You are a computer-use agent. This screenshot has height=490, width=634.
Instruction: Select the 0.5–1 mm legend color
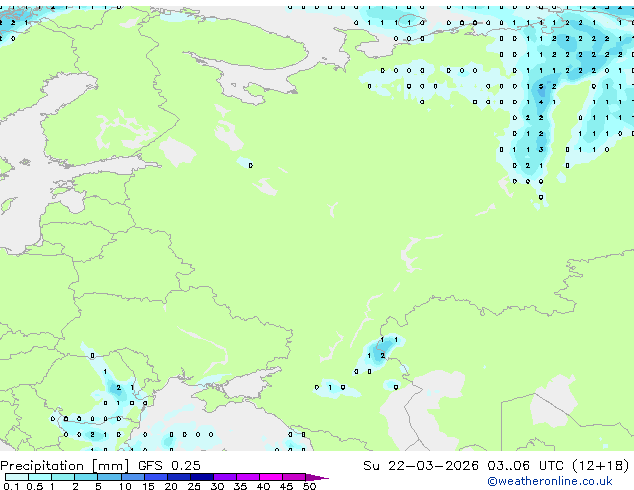click(x=40, y=477)
